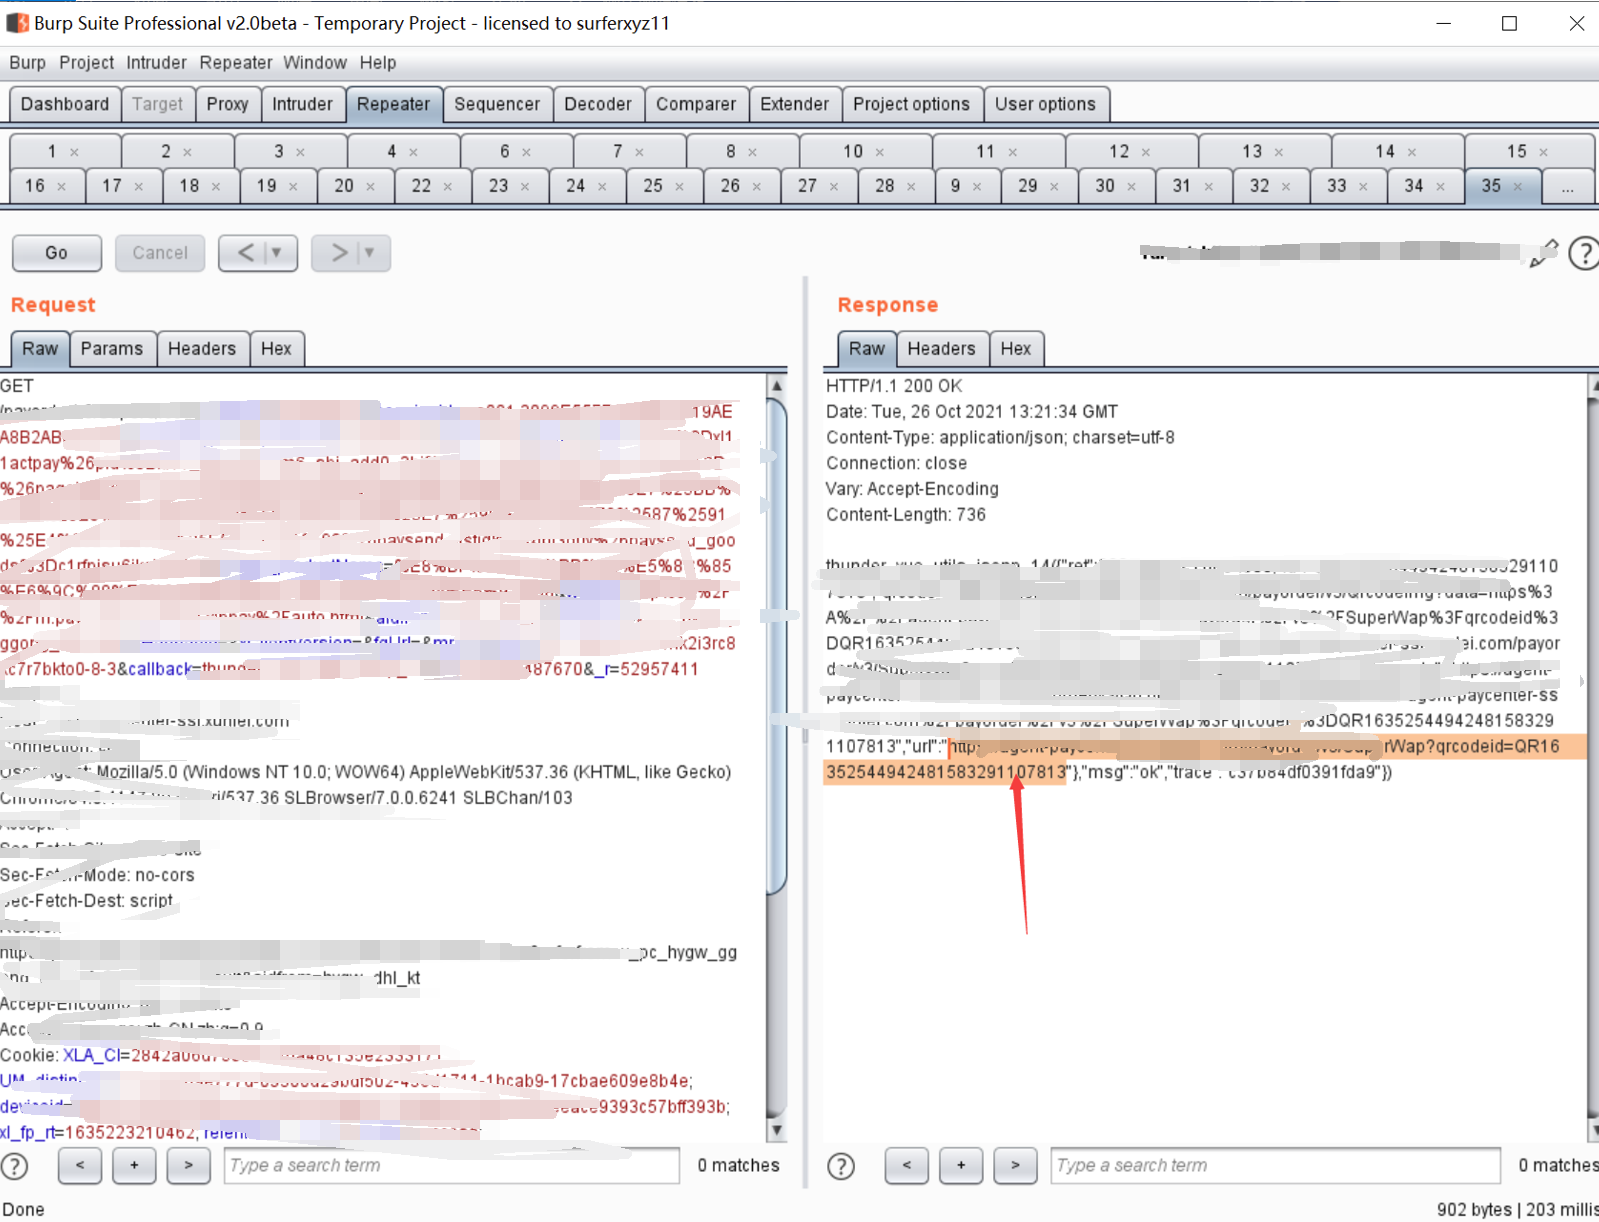Open the history back dropdown arrow
1599x1222 pixels.
(x=277, y=253)
